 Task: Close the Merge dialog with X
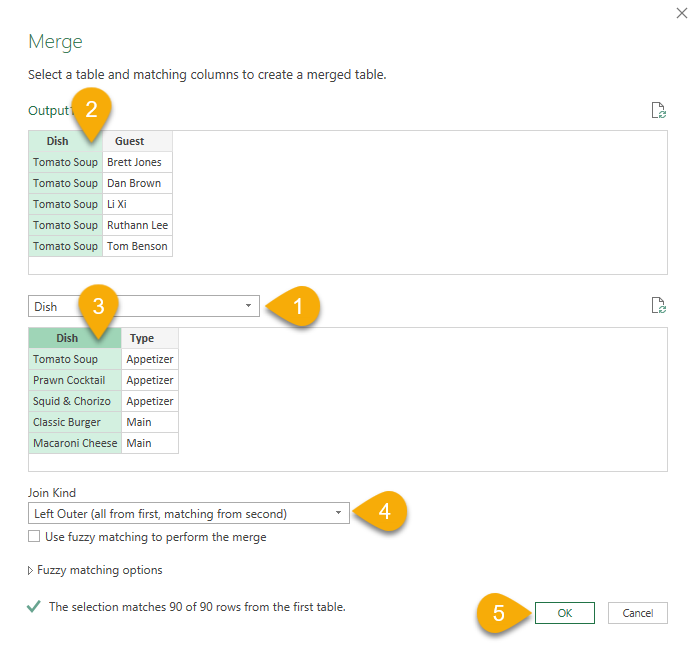click(x=682, y=10)
